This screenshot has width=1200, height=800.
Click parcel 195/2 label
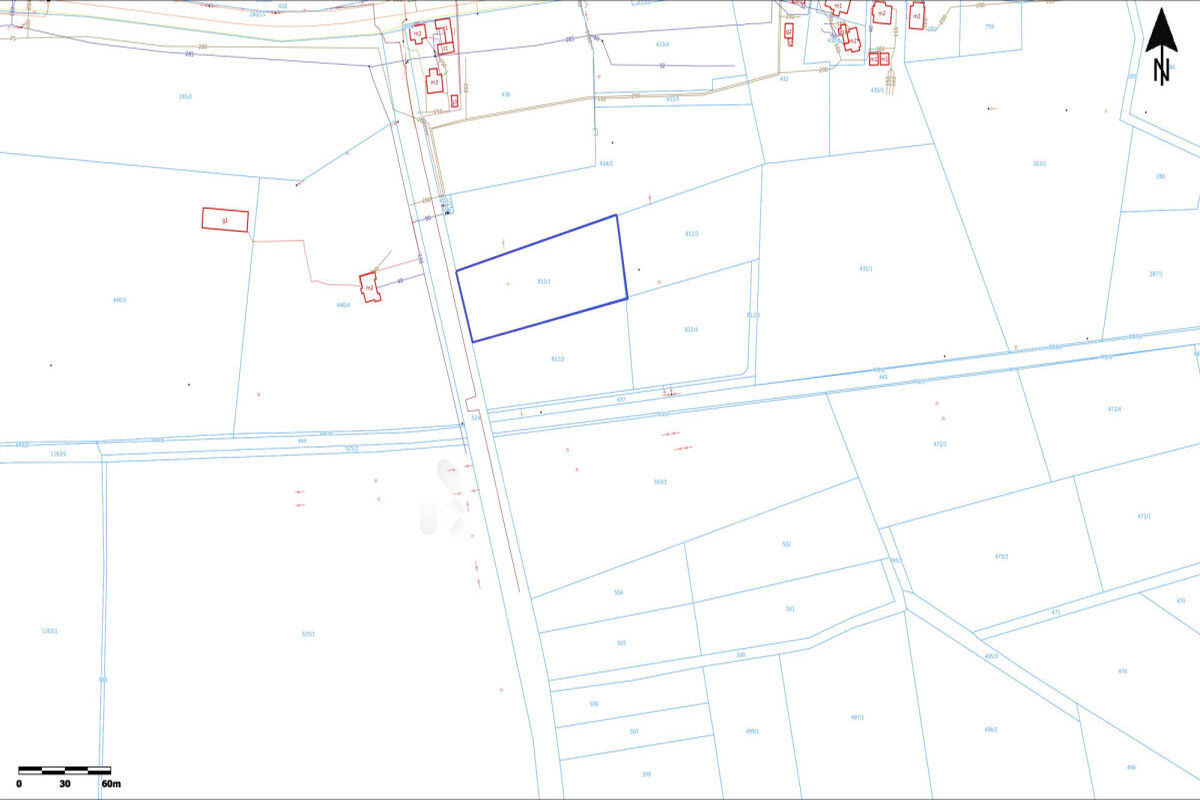[x=184, y=96]
